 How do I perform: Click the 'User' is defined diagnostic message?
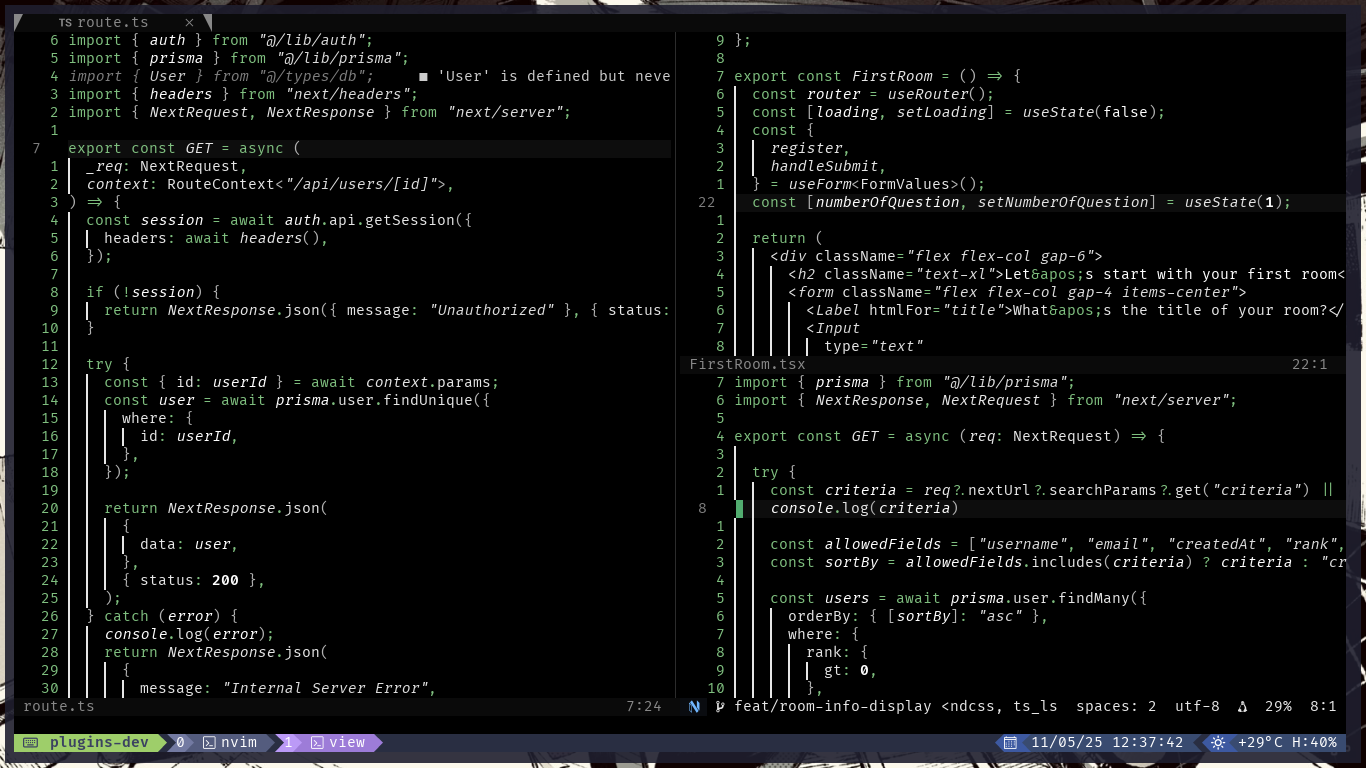tap(554, 76)
